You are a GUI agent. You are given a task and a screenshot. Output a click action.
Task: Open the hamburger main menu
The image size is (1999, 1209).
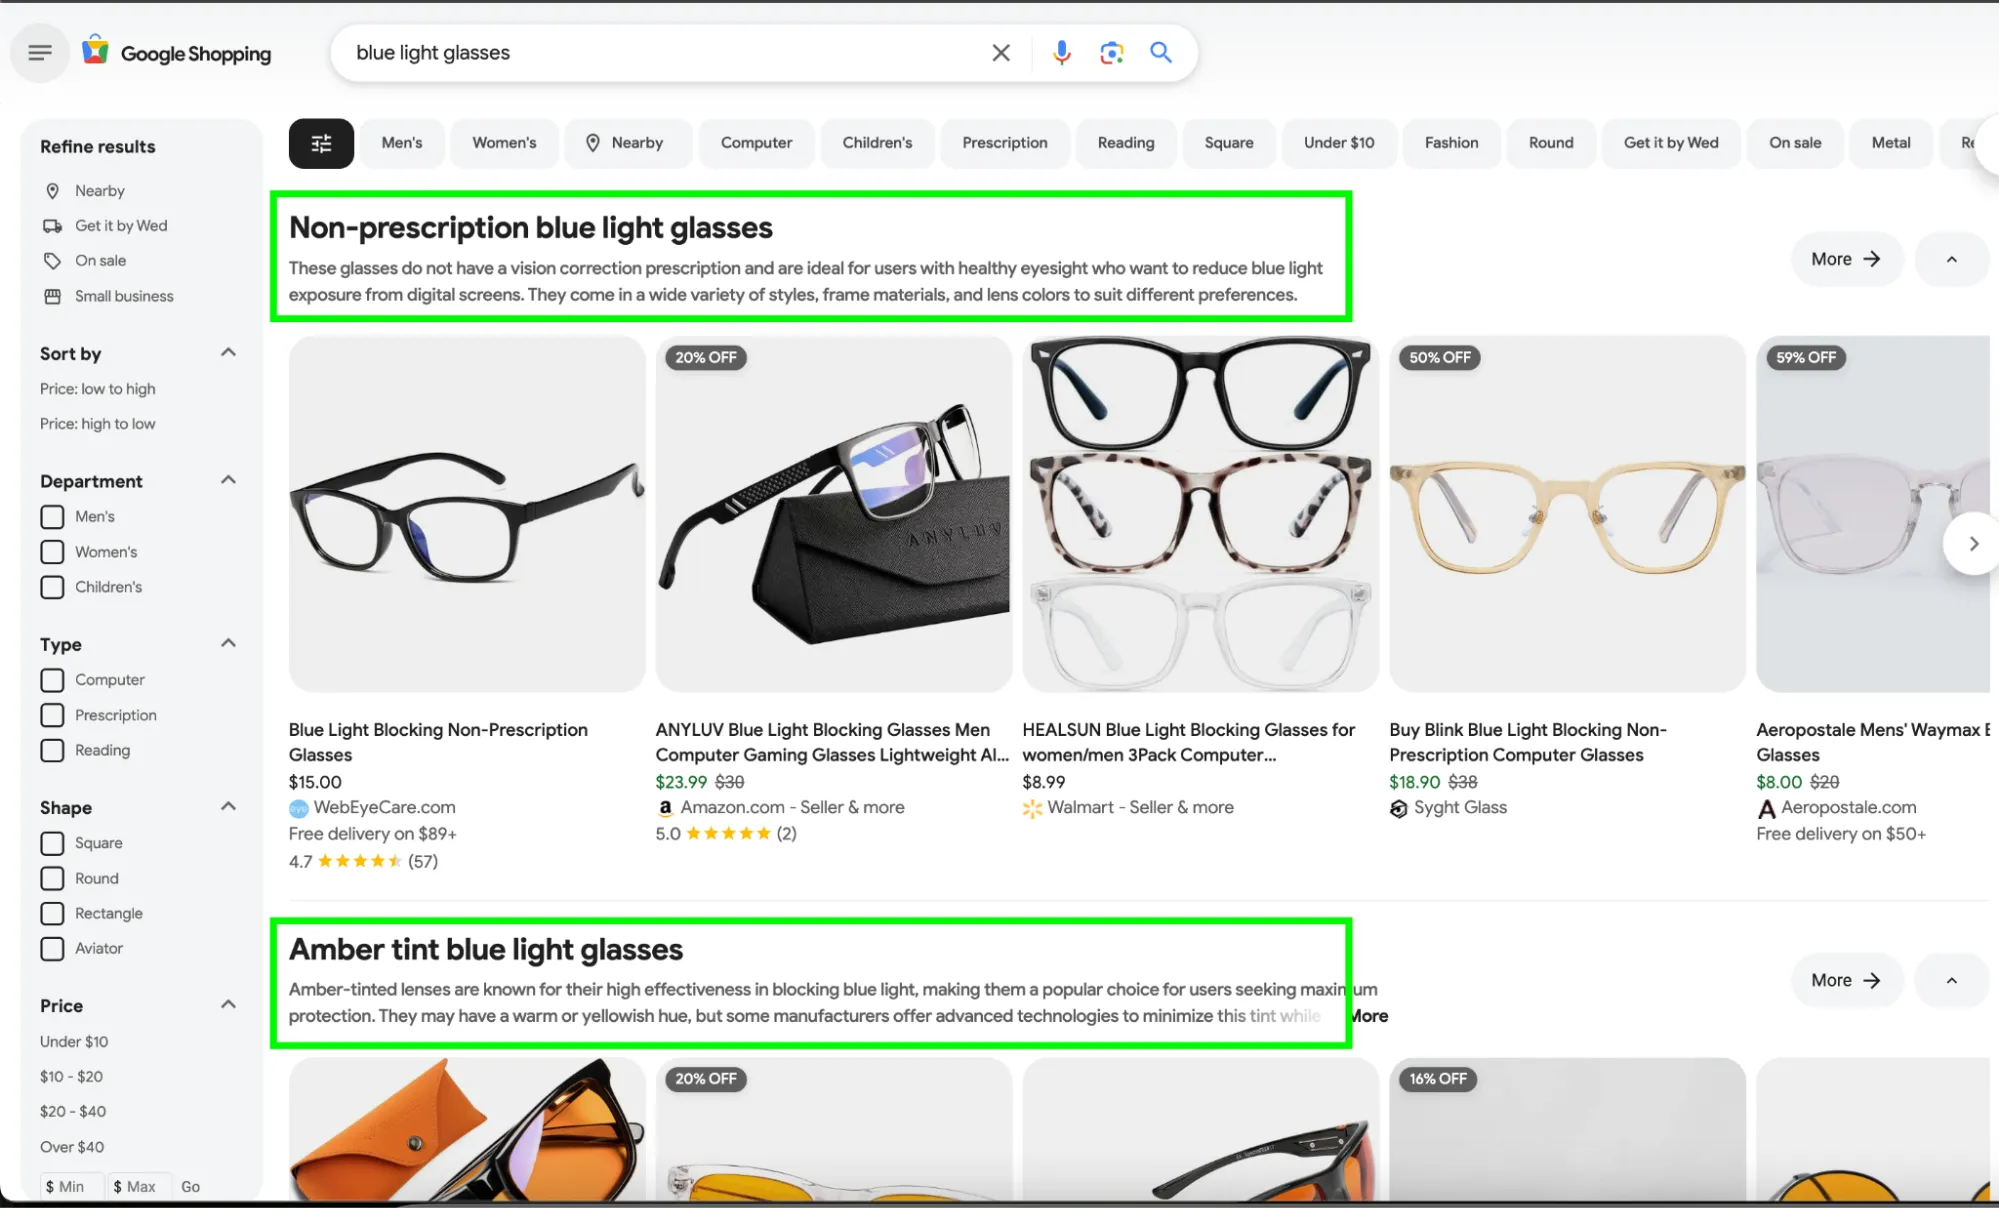(40, 53)
